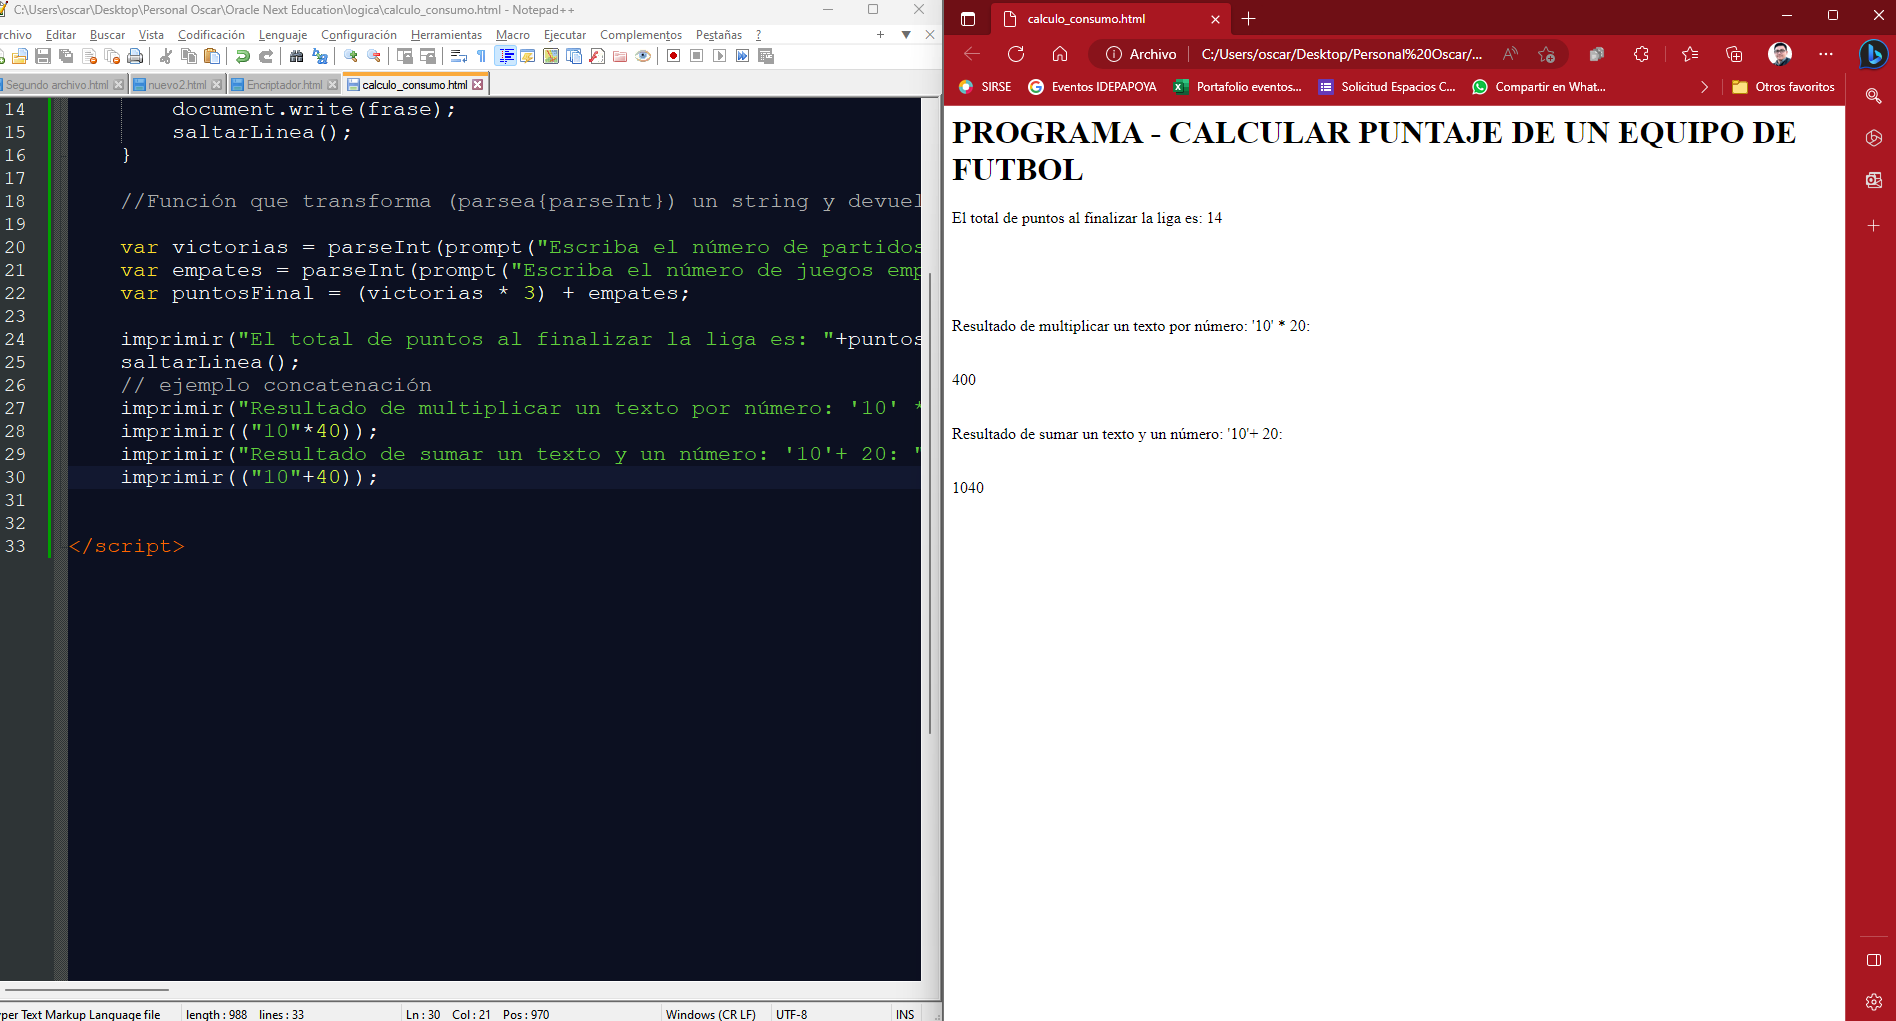Click the Save recorded macro icon
The height and width of the screenshot is (1021, 1896).
[766, 56]
